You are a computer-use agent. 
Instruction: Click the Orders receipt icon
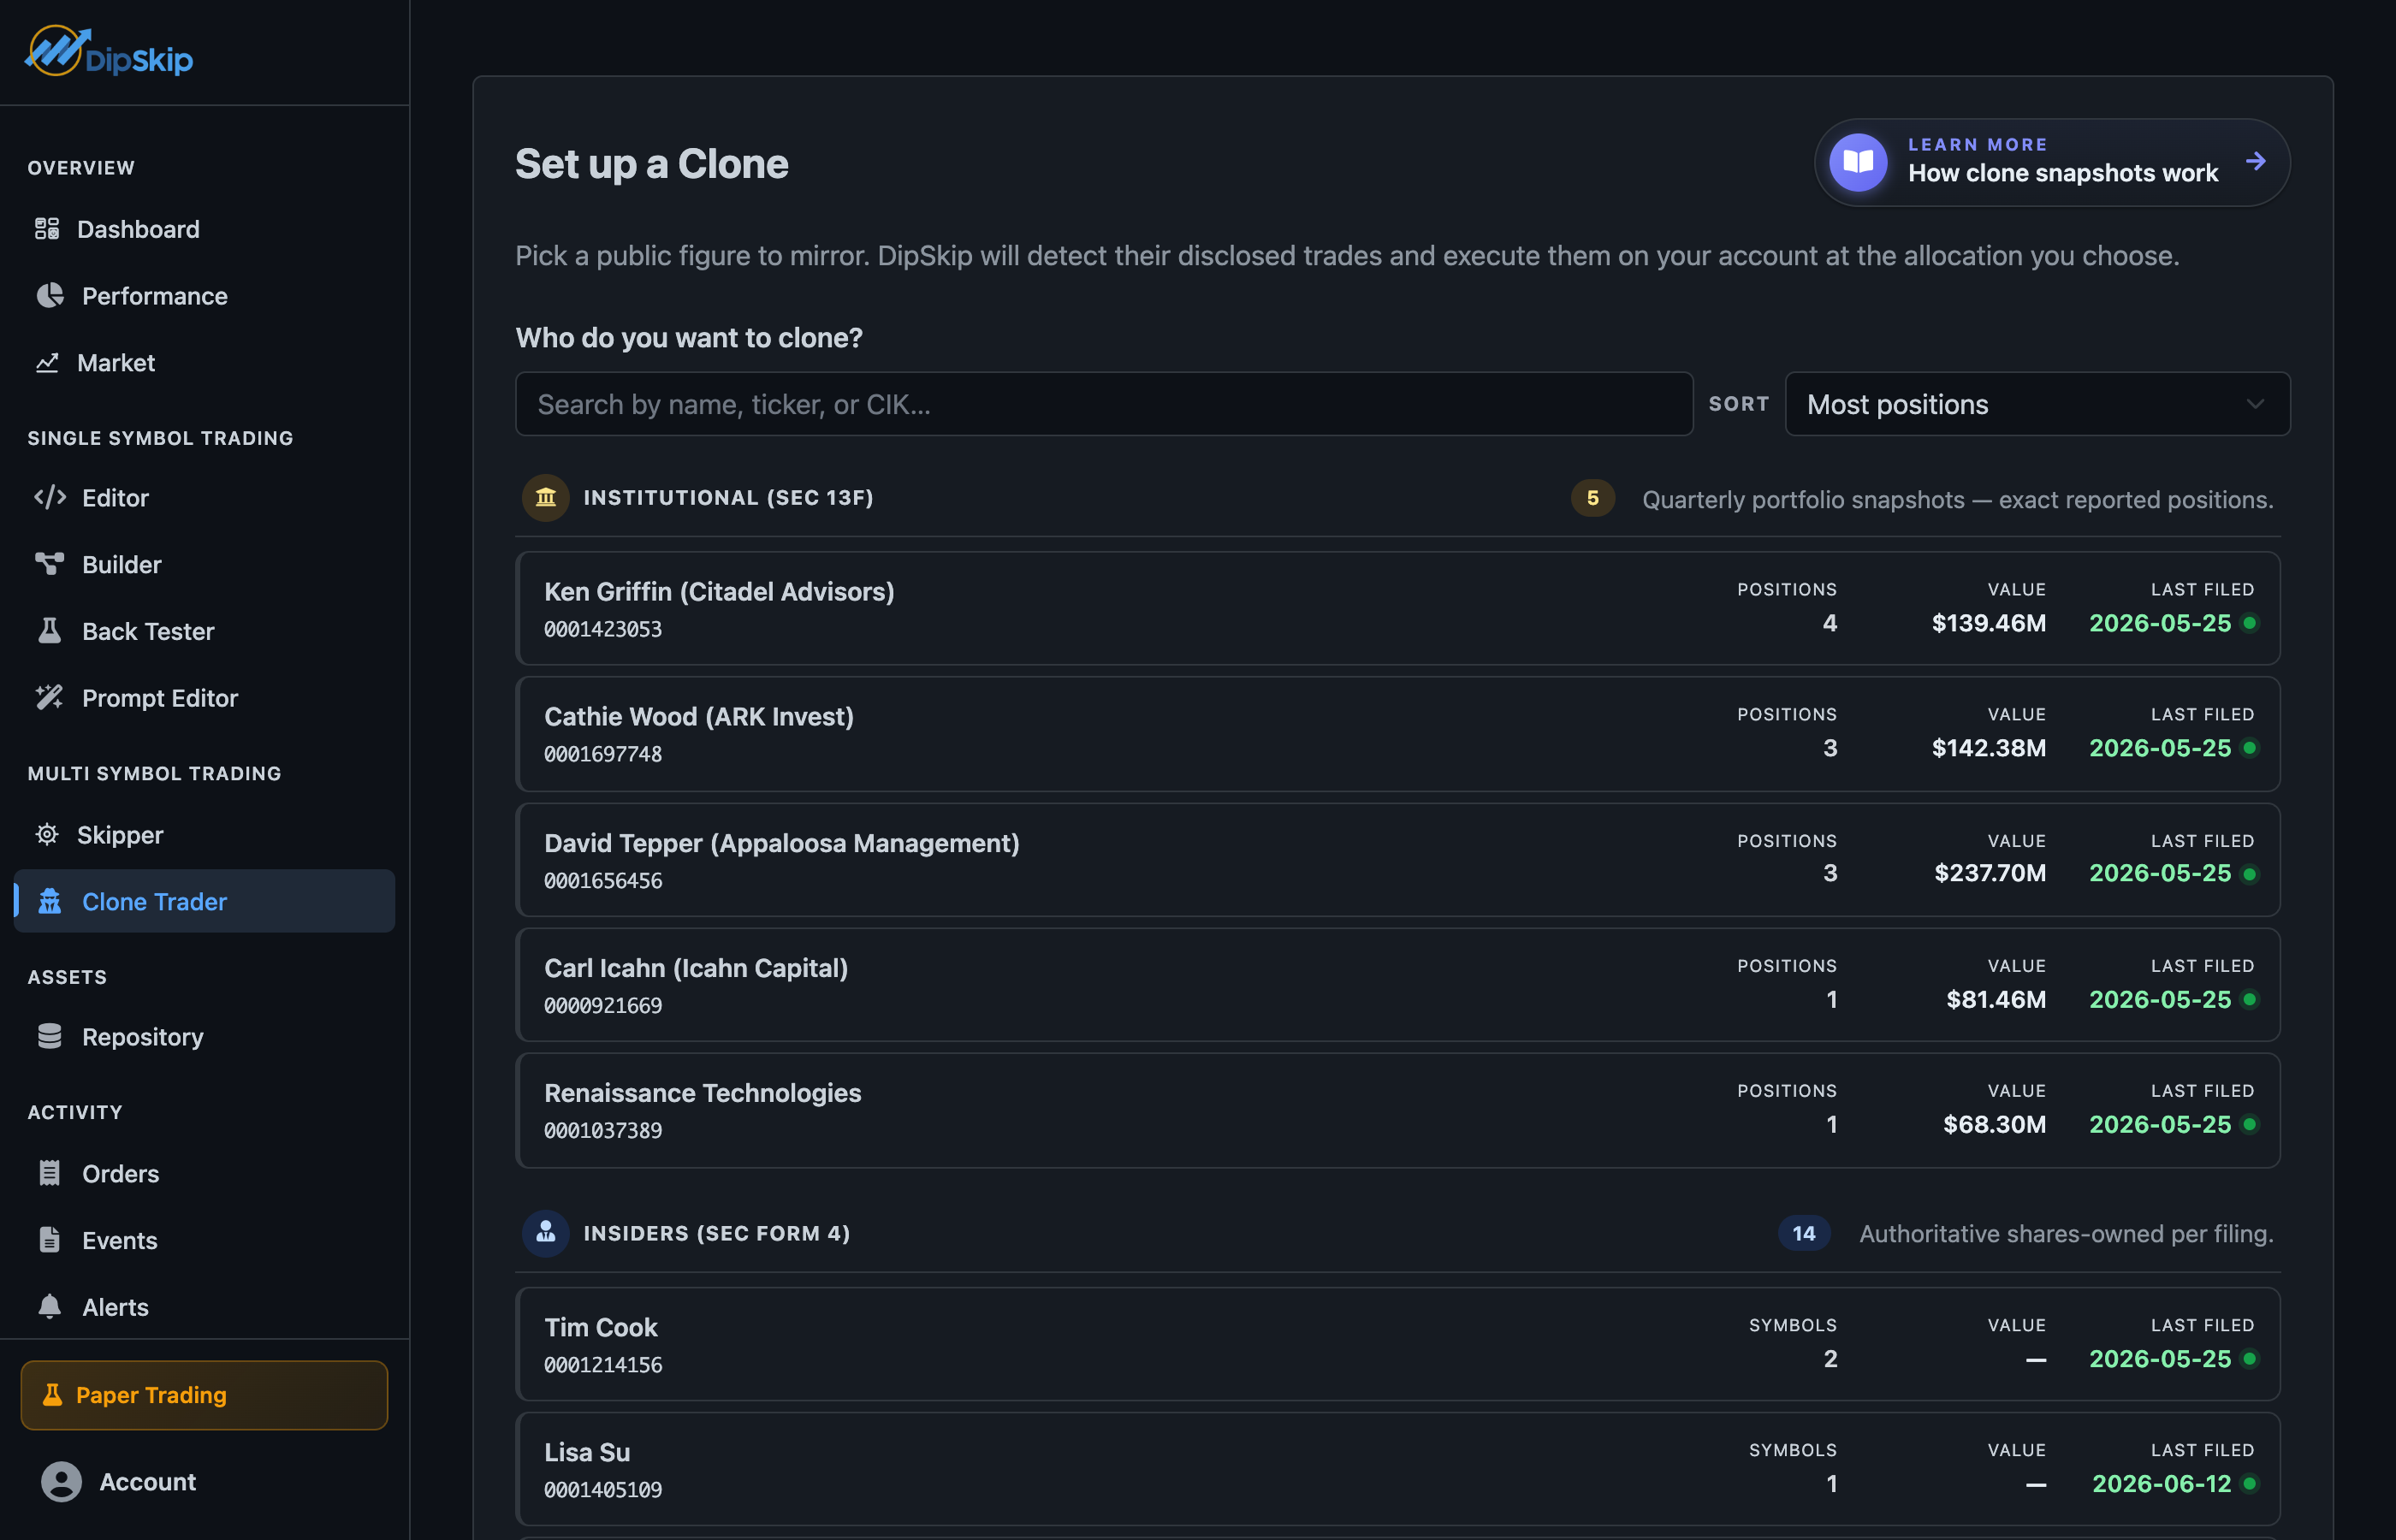coord(49,1173)
